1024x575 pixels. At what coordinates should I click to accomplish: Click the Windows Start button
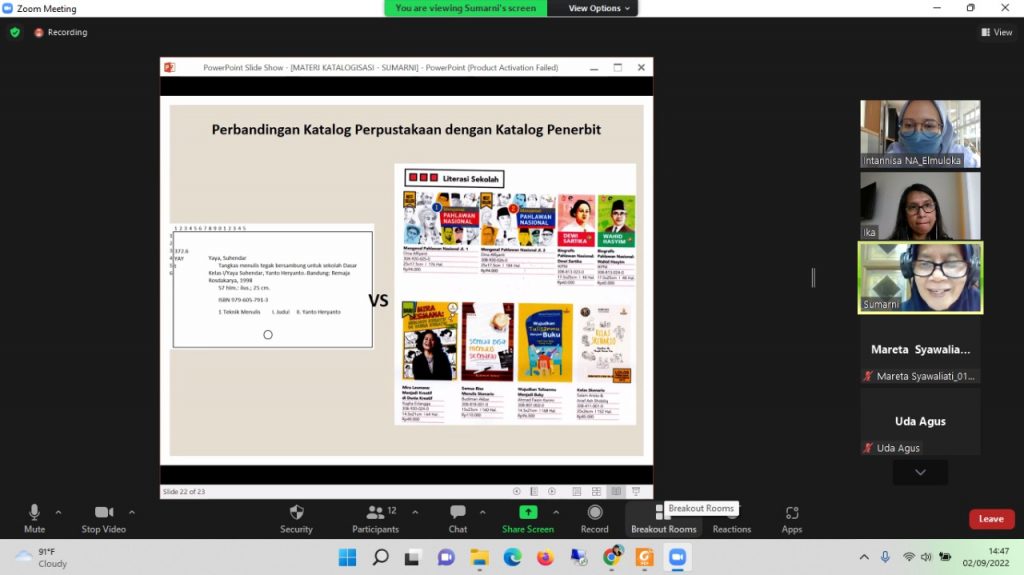pyautogui.click(x=347, y=557)
